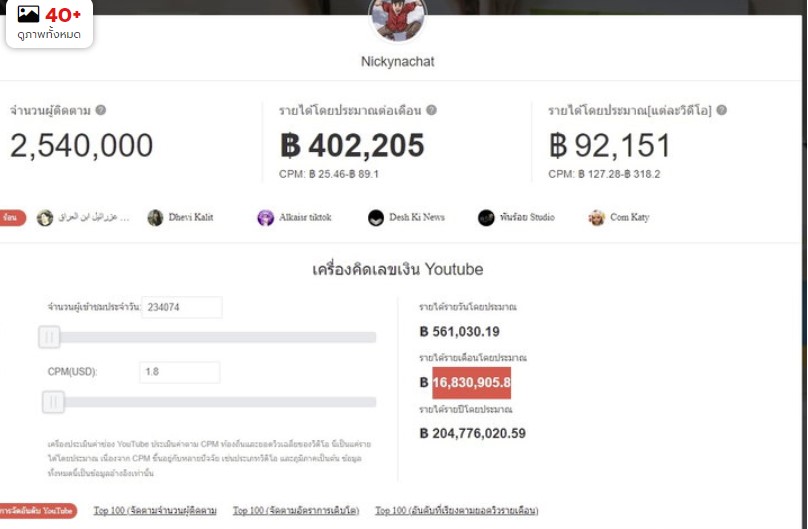Click the Arabic-named channel avatar
The image size is (808, 529).
[x=45, y=218]
